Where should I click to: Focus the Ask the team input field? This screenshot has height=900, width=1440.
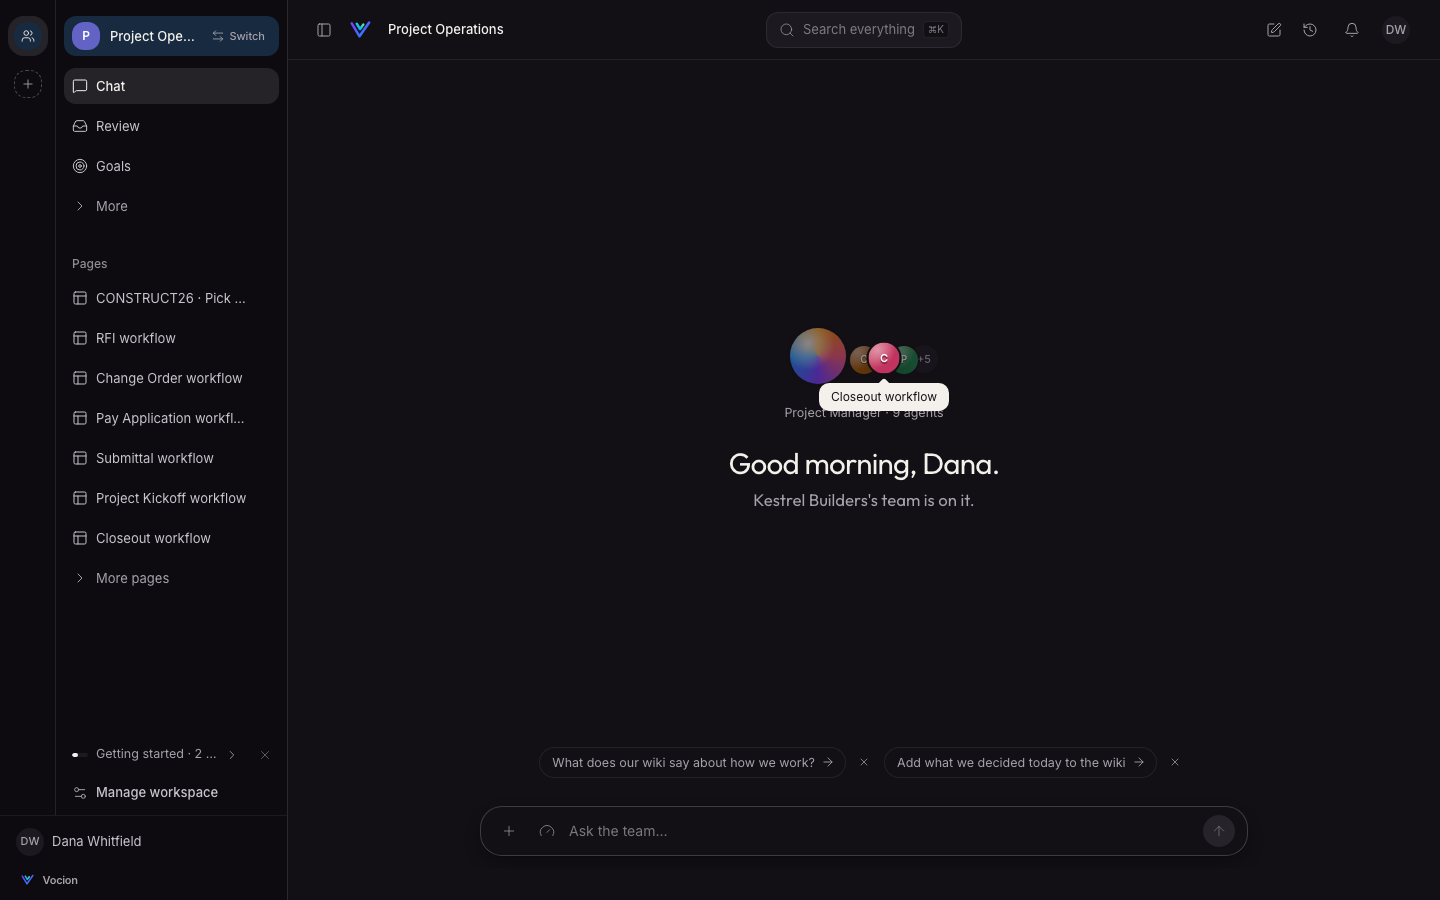pos(880,831)
